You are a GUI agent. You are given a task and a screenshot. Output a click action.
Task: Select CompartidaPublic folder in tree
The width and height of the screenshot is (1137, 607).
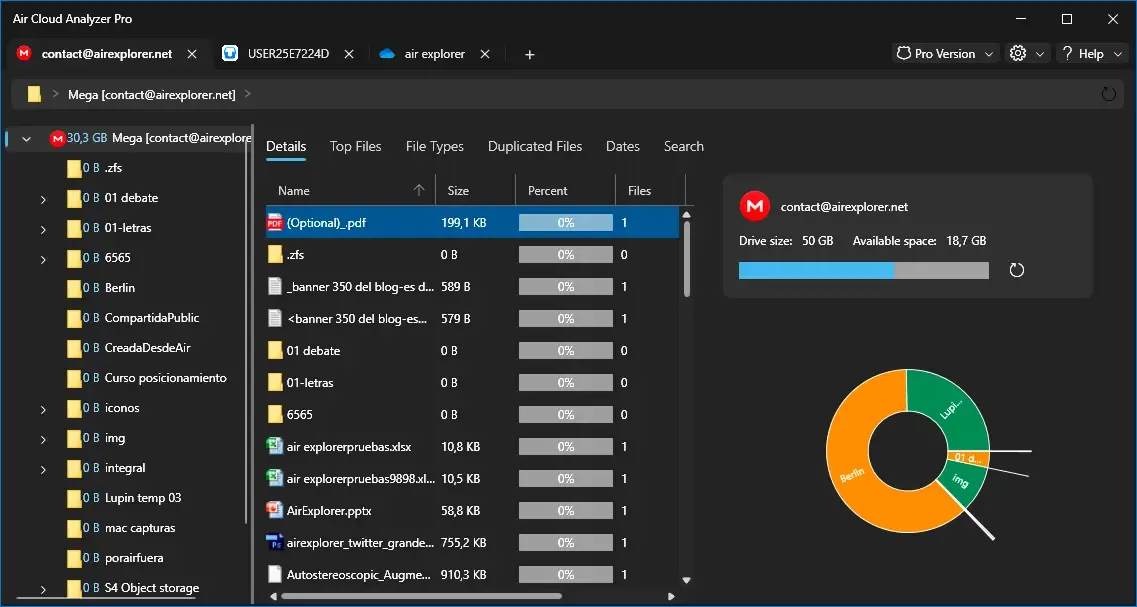tap(152, 318)
